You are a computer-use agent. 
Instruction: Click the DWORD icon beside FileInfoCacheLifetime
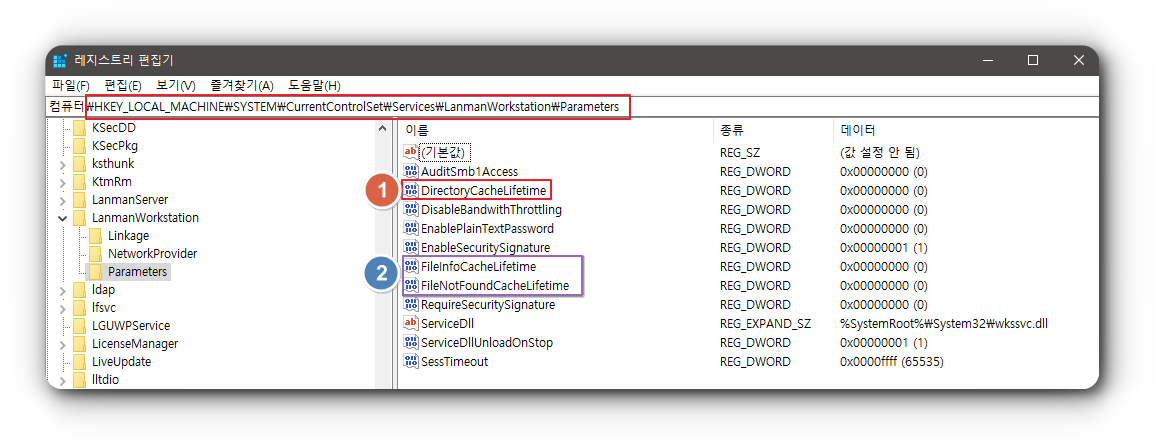click(x=410, y=267)
